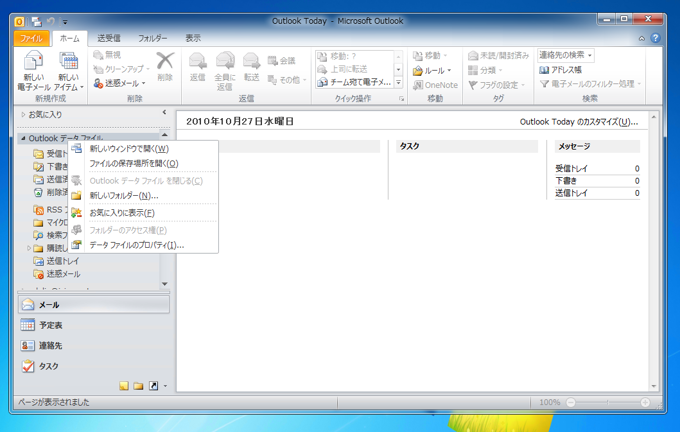Open the 新しいアイテム dropdown
680x432 pixels.
pos(69,72)
